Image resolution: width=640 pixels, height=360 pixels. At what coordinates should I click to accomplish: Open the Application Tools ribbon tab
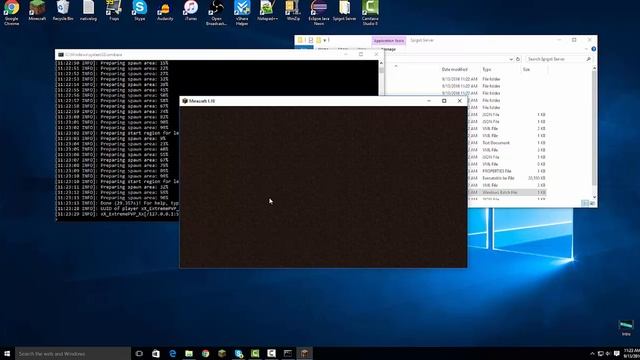tap(389, 40)
